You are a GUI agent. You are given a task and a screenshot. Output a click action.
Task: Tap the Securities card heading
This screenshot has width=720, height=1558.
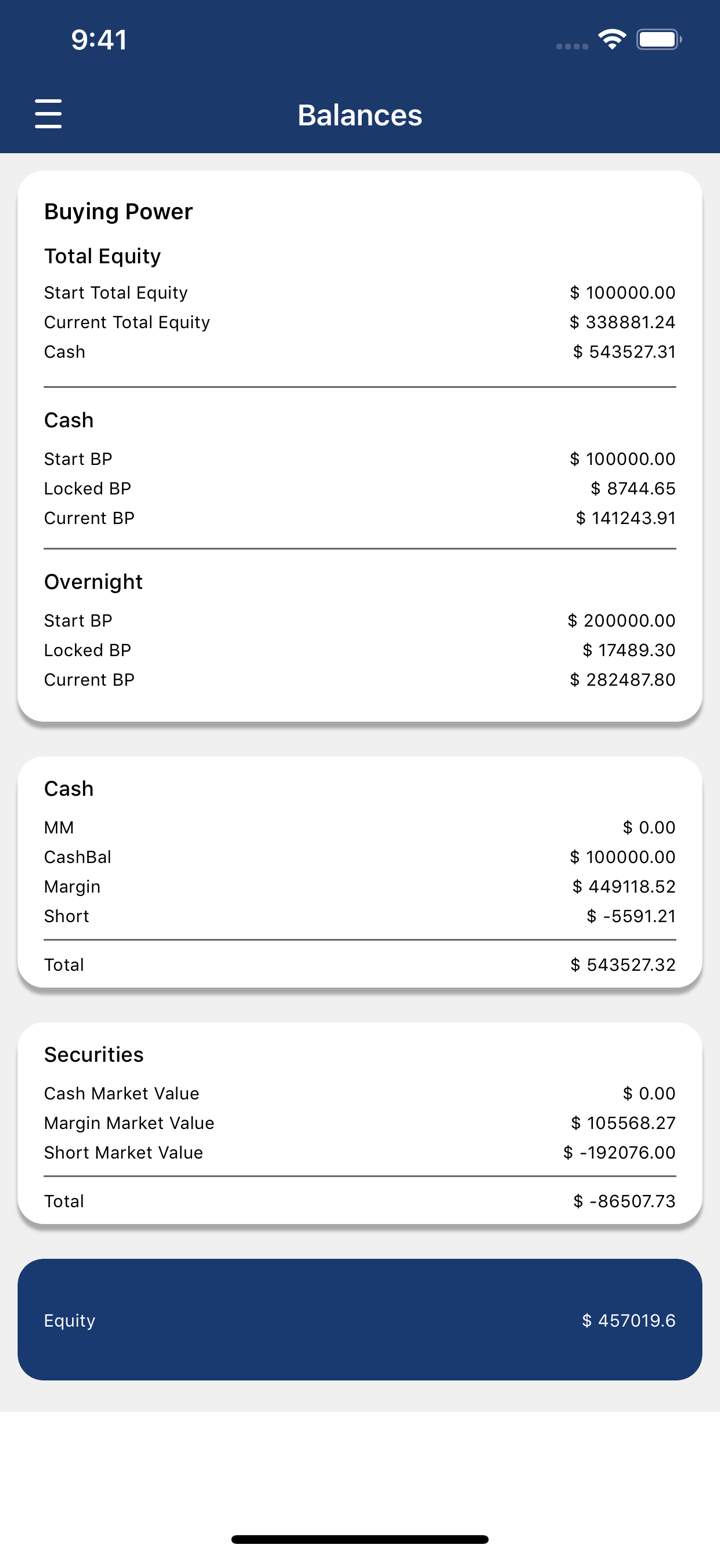pos(94,1055)
